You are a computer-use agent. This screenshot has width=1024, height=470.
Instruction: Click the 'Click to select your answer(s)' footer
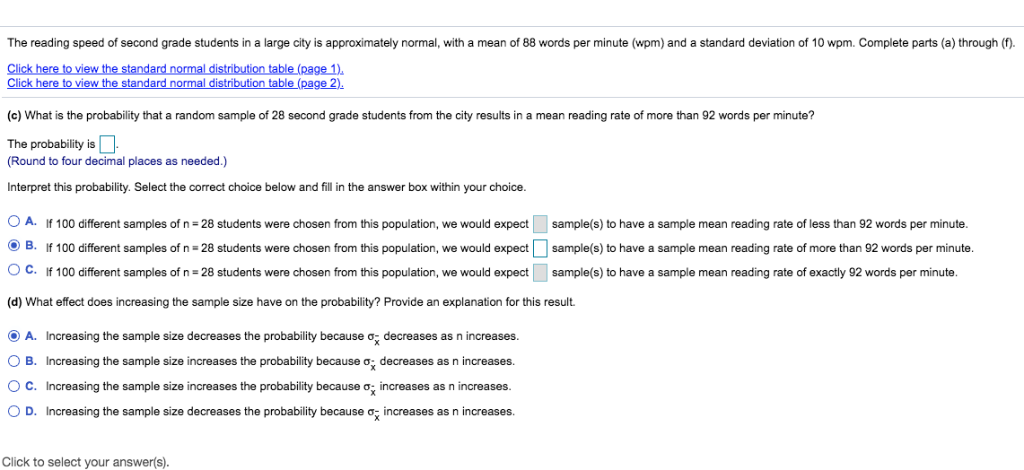[85, 462]
